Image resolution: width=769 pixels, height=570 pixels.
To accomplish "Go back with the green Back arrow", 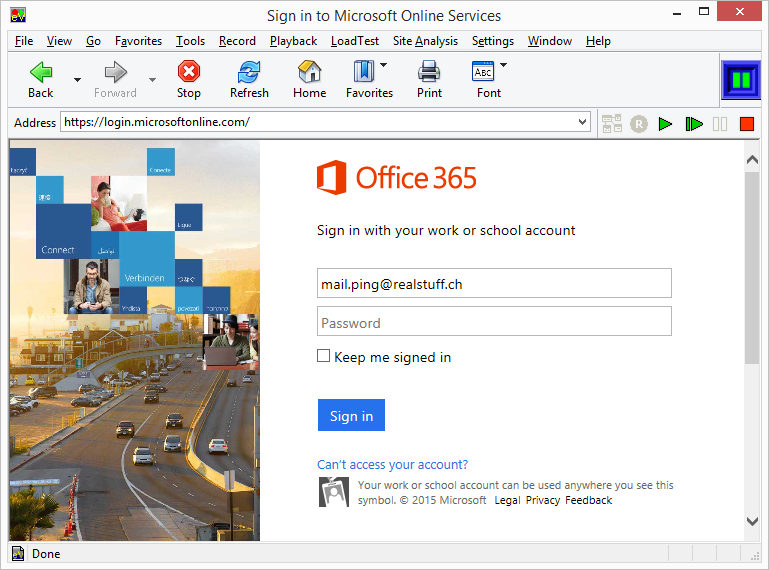I will click(41, 72).
